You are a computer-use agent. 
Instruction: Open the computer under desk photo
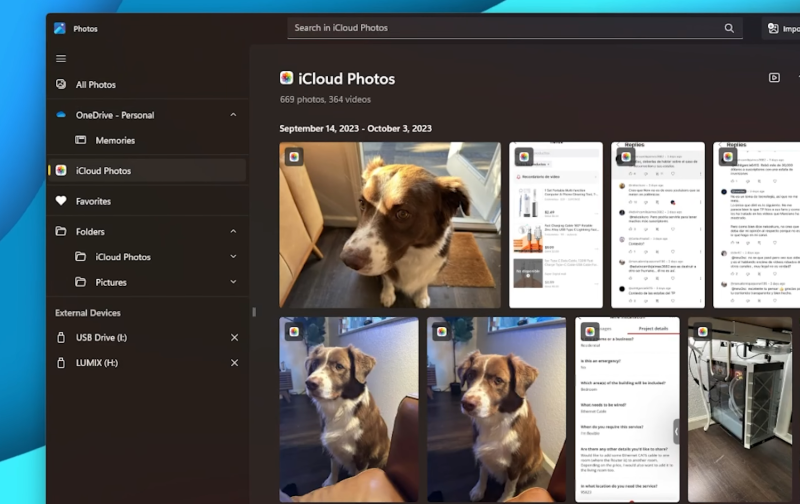[740, 410]
